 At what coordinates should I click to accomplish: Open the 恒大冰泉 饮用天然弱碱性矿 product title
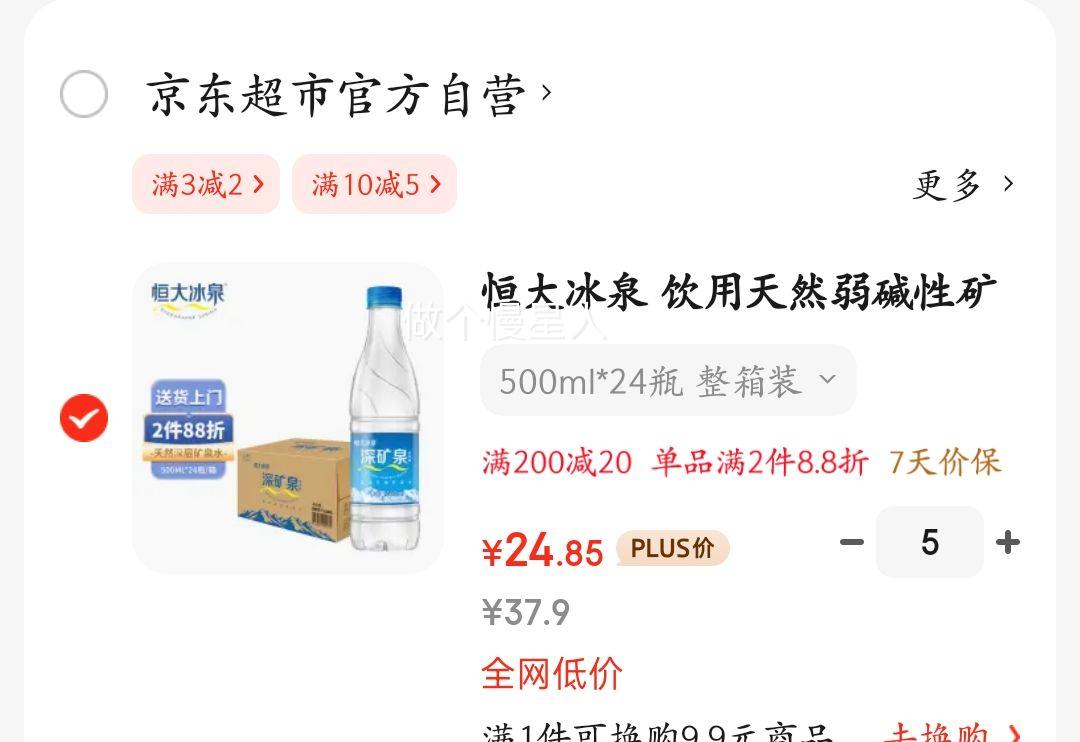point(739,292)
